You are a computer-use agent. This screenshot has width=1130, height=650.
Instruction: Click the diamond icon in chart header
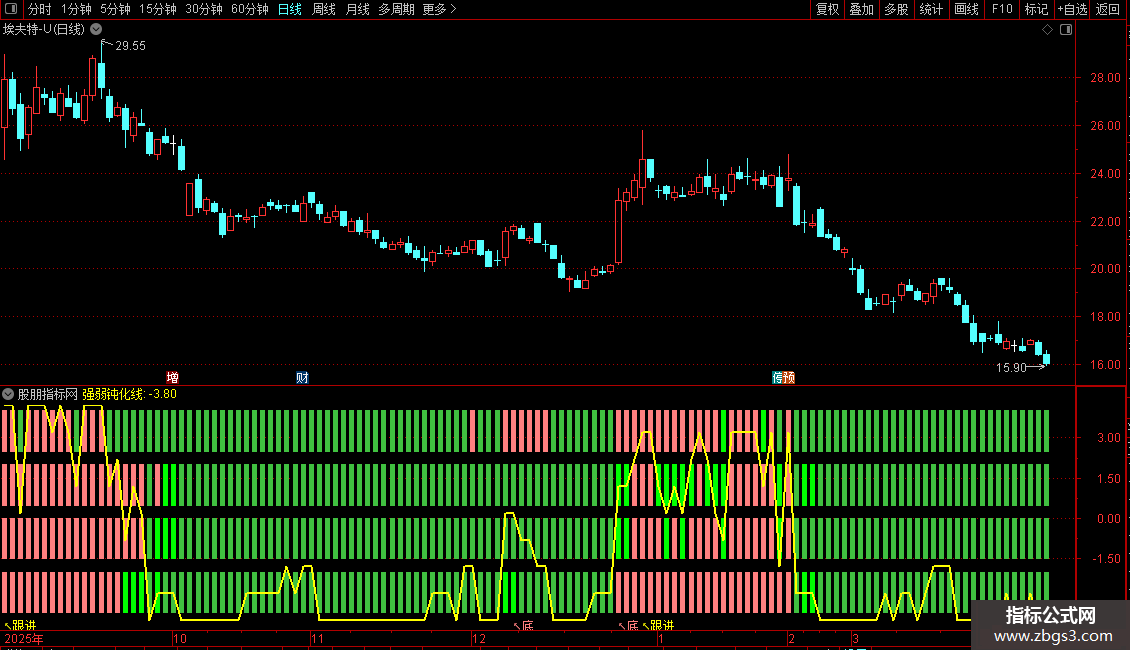click(x=1047, y=30)
